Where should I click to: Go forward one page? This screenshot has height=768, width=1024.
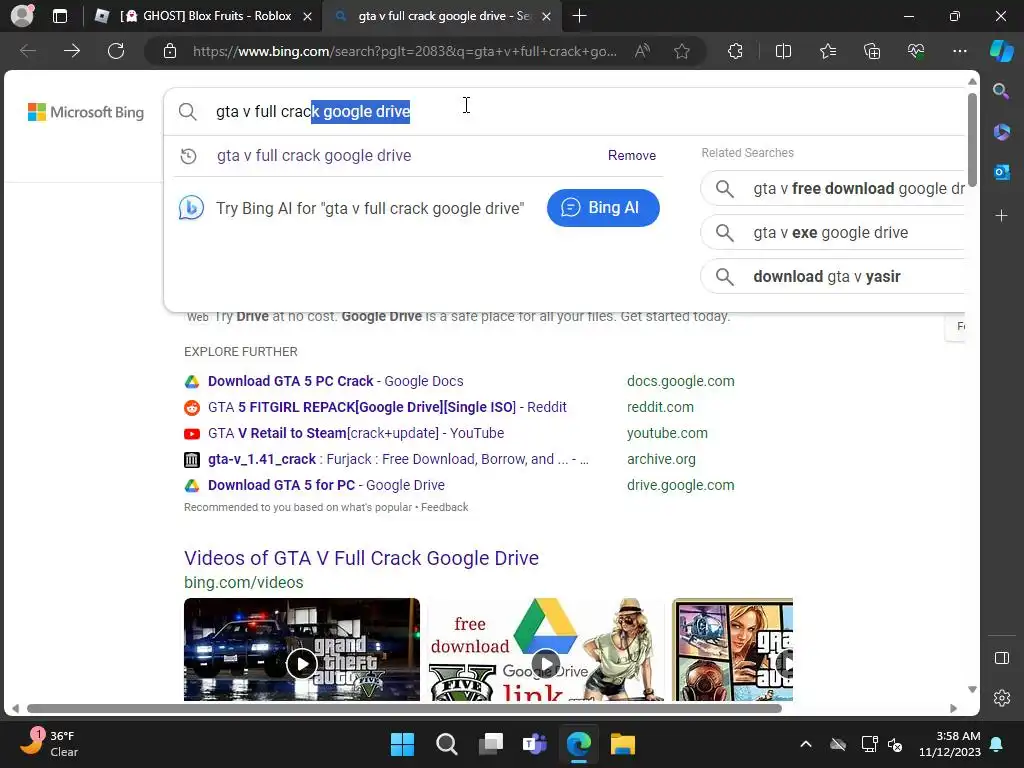click(x=72, y=51)
